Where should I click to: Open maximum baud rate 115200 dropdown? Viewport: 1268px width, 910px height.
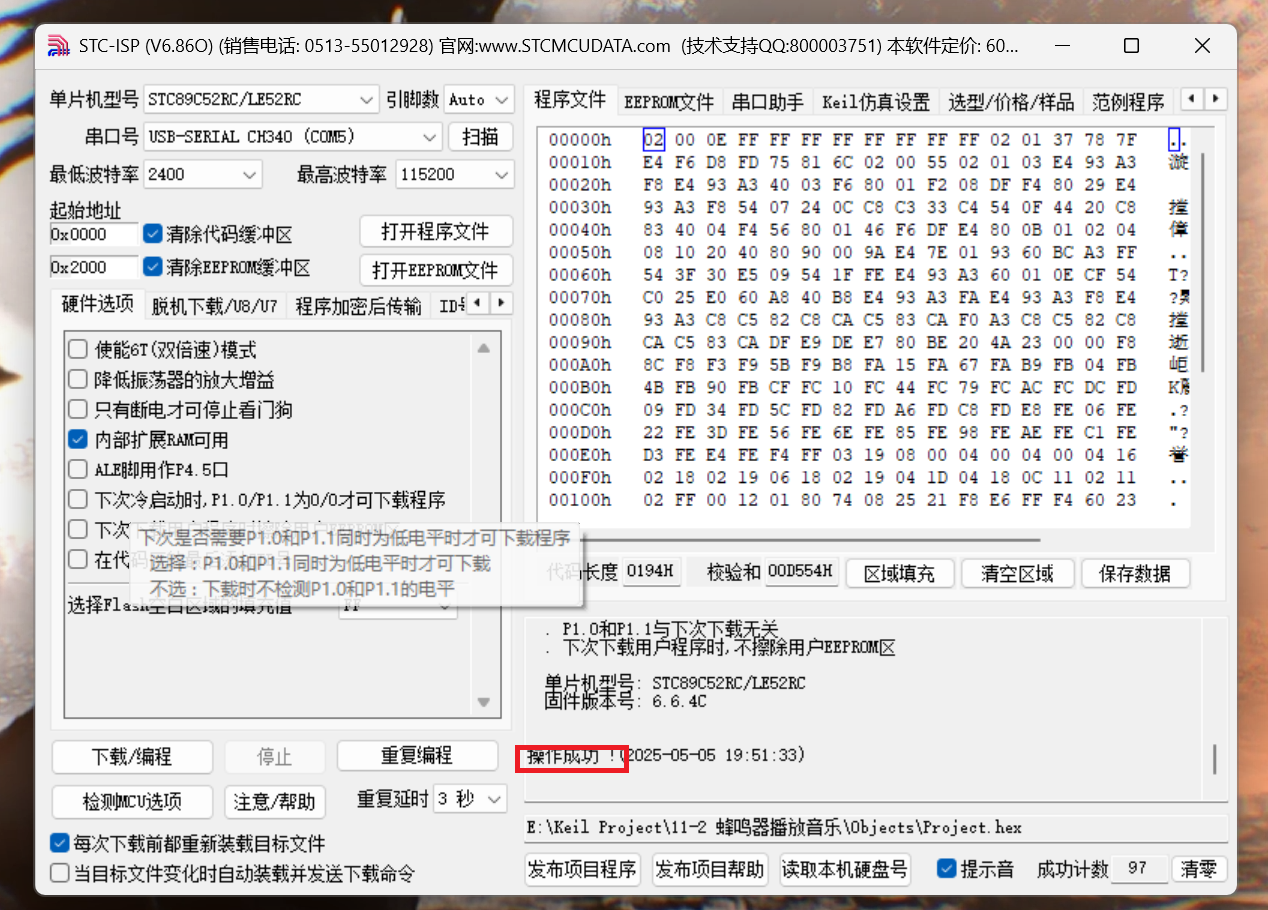click(x=454, y=174)
